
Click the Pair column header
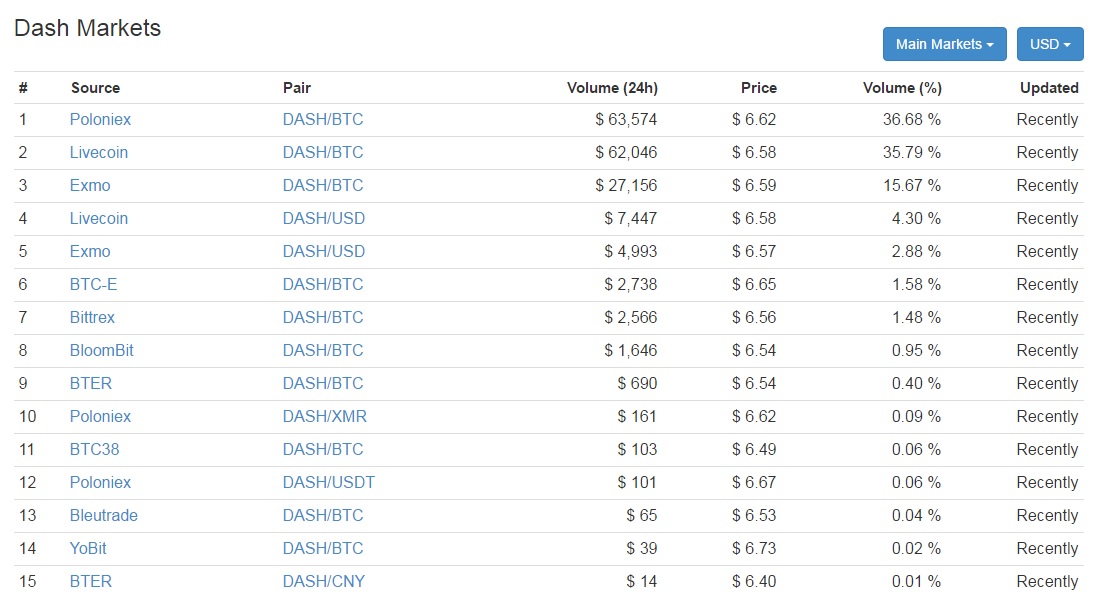coord(297,88)
